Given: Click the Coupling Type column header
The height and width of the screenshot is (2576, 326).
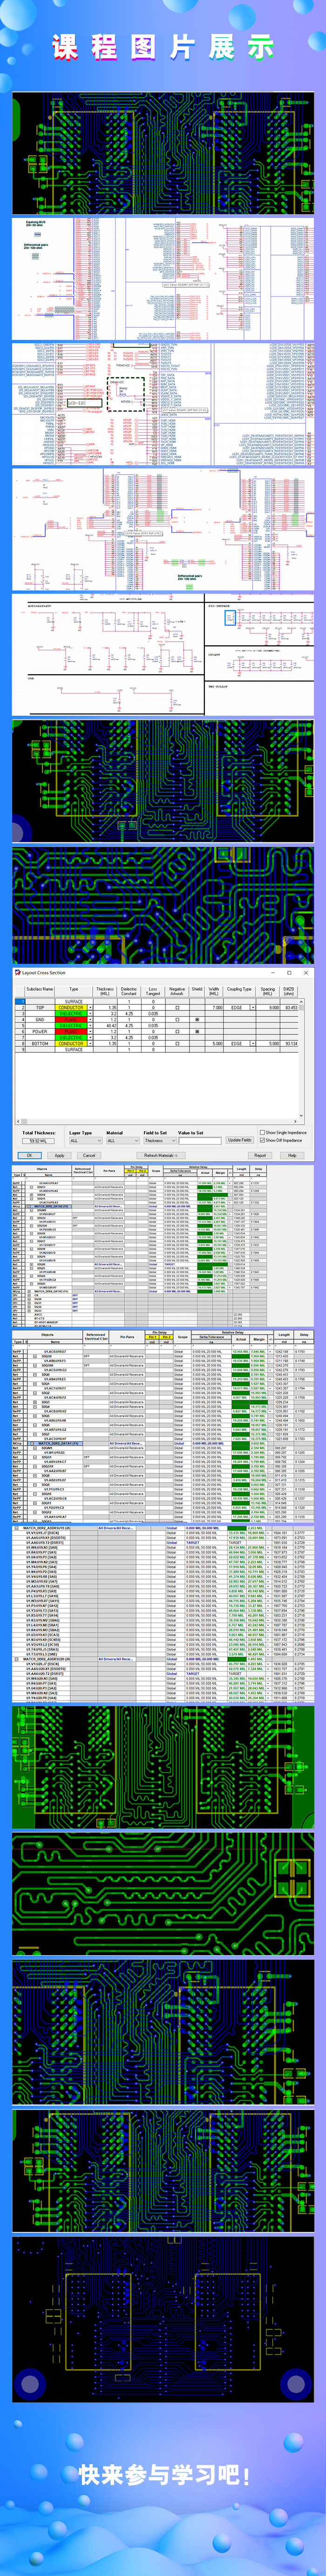Looking at the screenshot, I should point(239,990).
